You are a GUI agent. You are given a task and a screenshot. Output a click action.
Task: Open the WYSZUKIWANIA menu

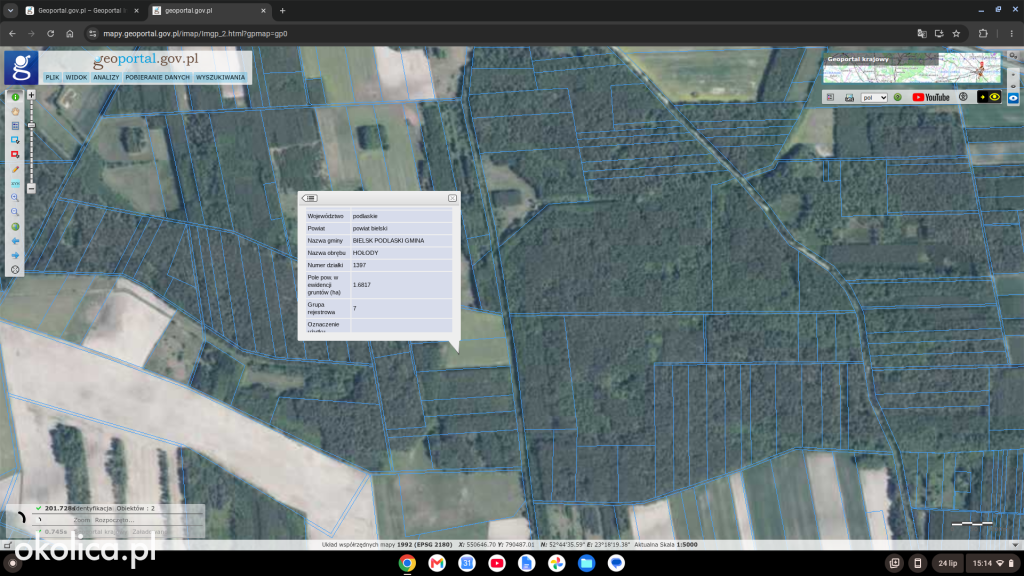(220, 77)
